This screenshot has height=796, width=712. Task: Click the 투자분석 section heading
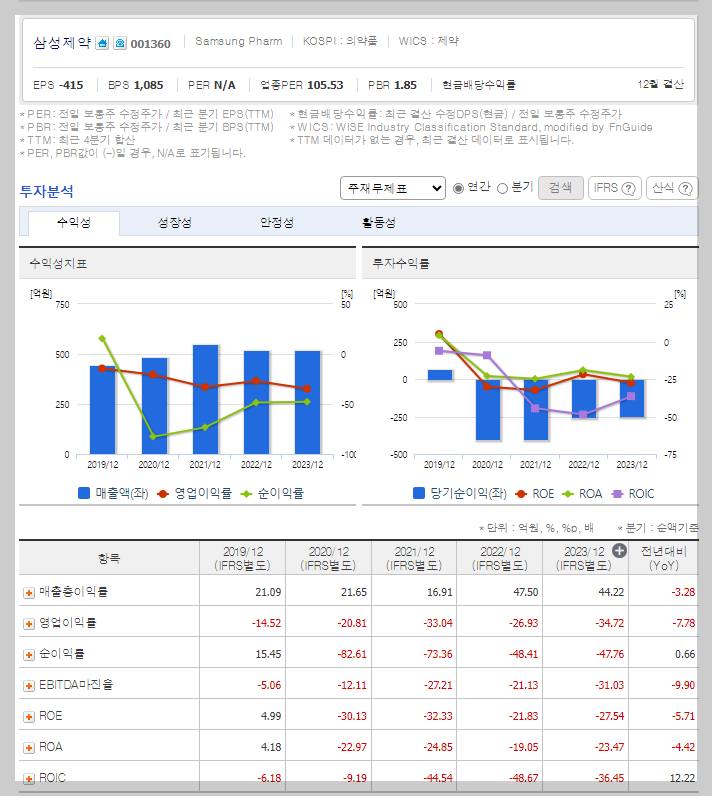click(x=47, y=191)
